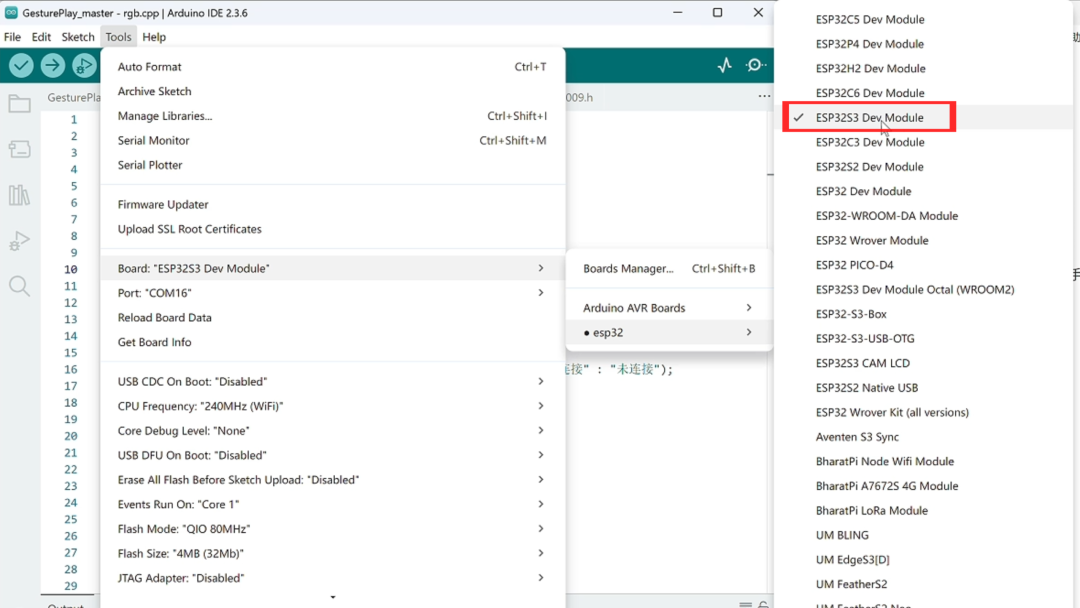Open the esp32 boards submenu

(x=668, y=333)
